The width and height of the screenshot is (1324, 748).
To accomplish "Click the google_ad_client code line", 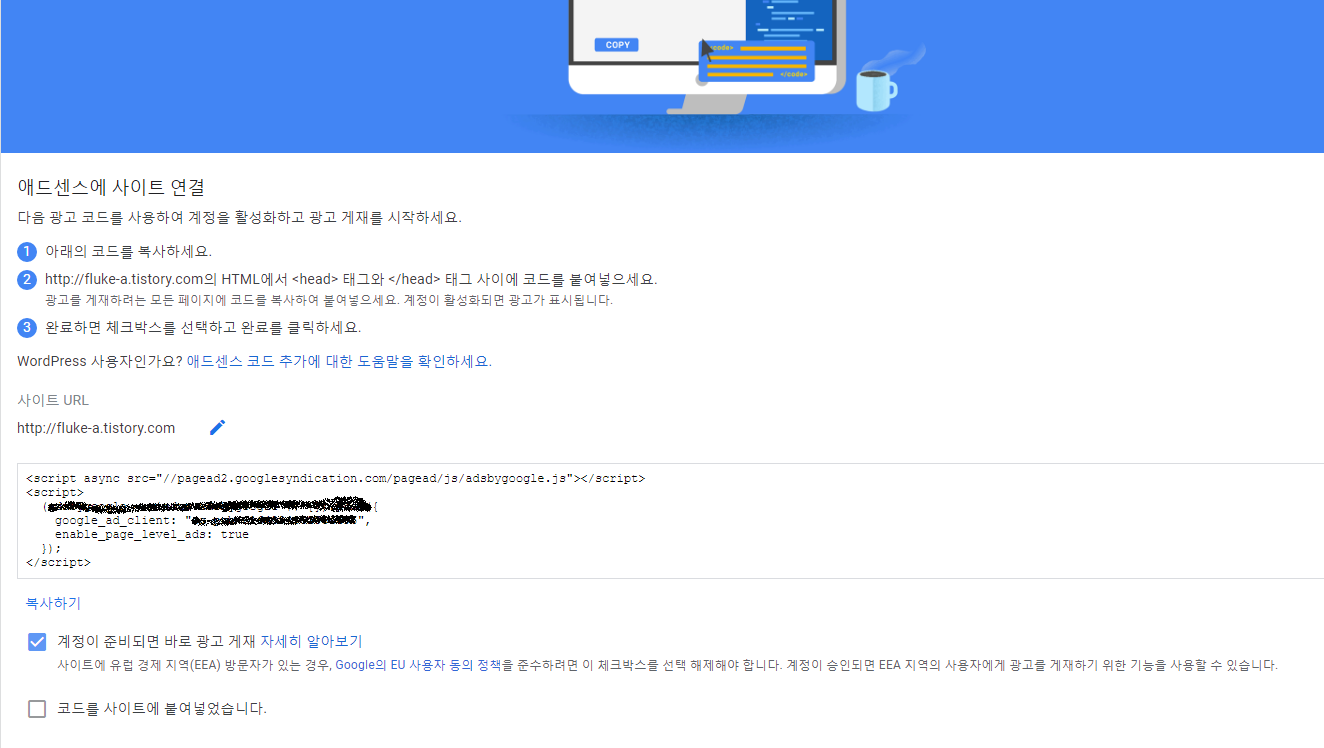I will click(x=212, y=521).
